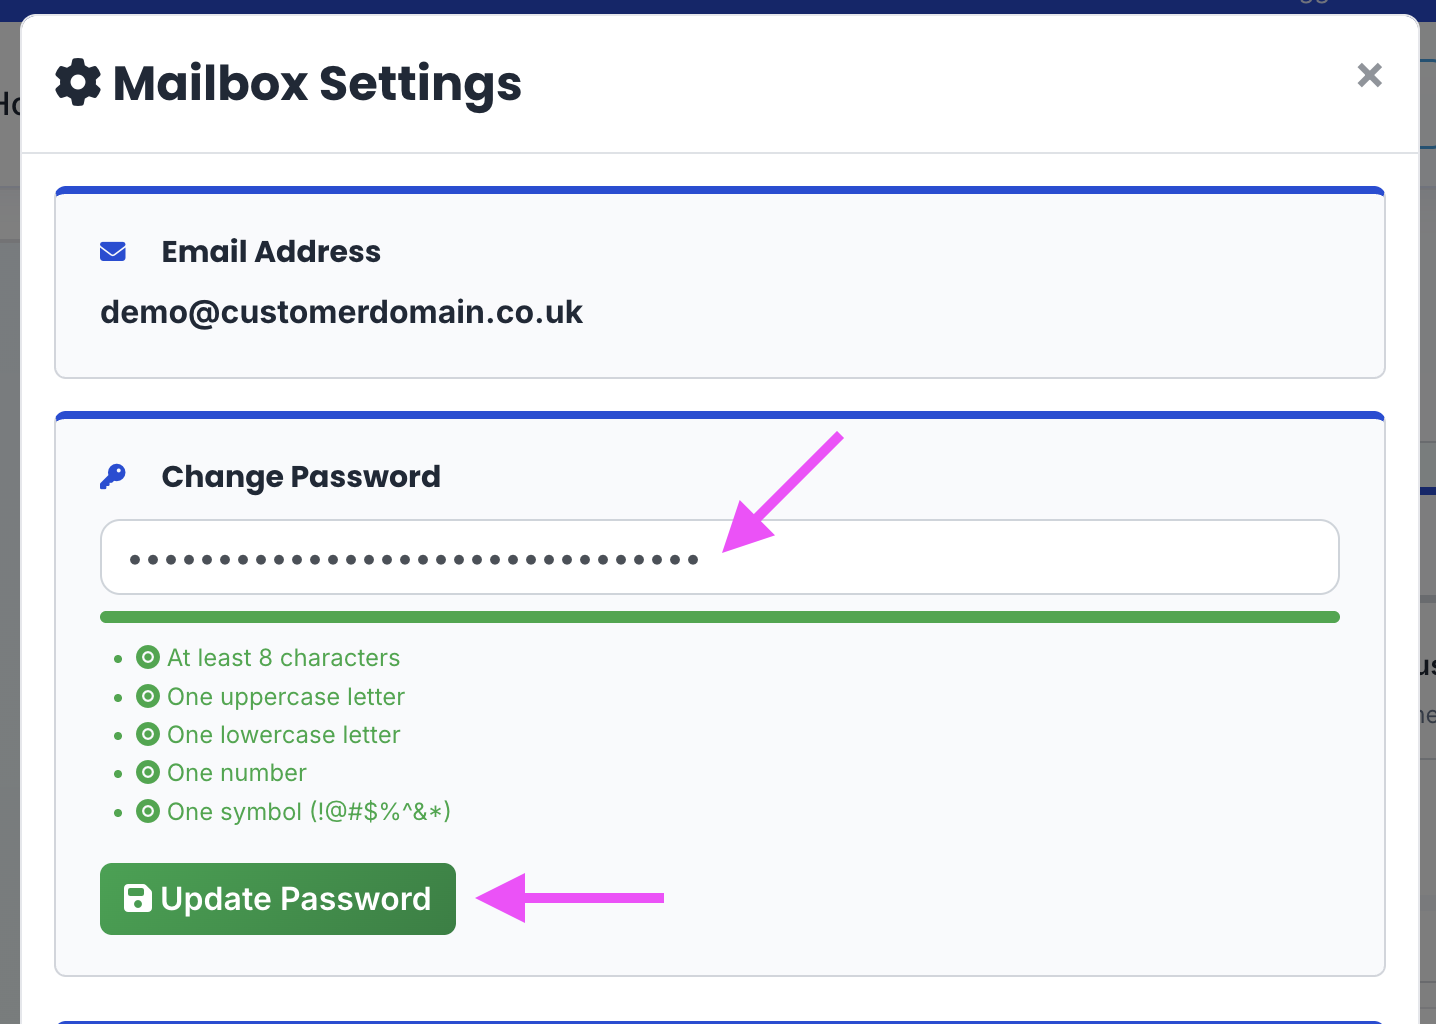Screen dimensions: 1436x1024
Task: Click the floppy disk icon on Update Password
Action: click(137, 898)
